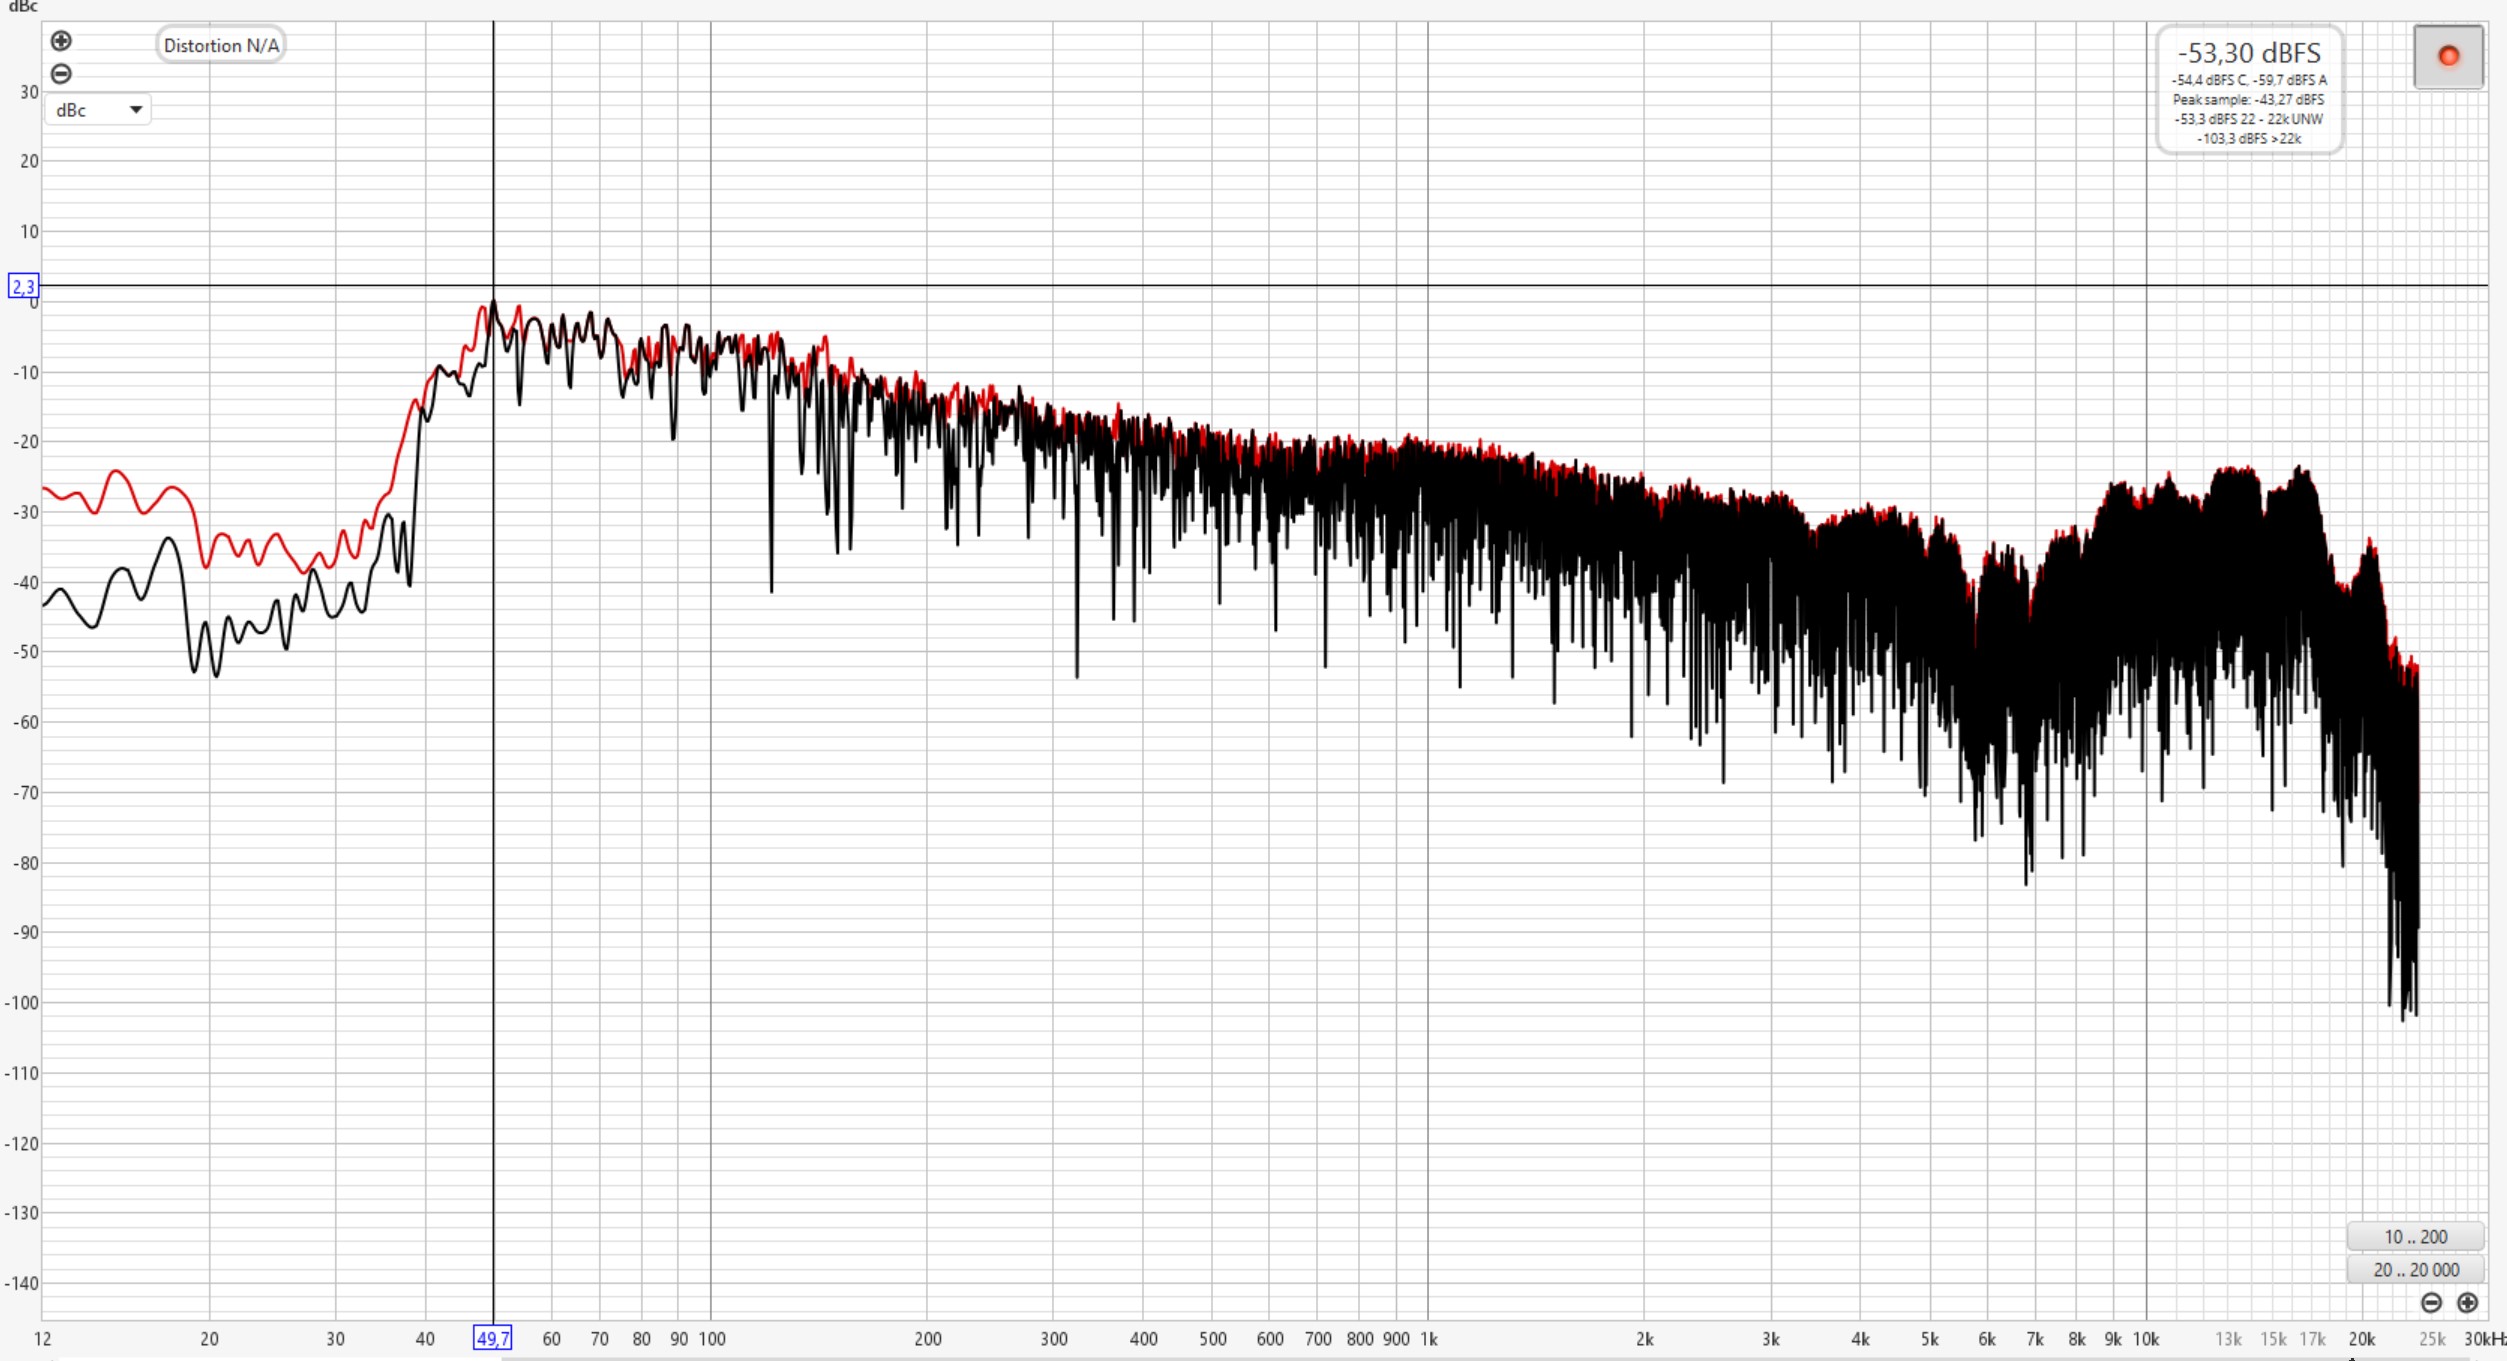
Task: Click the 20k label on frequency axis
Action: click(x=2361, y=1339)
